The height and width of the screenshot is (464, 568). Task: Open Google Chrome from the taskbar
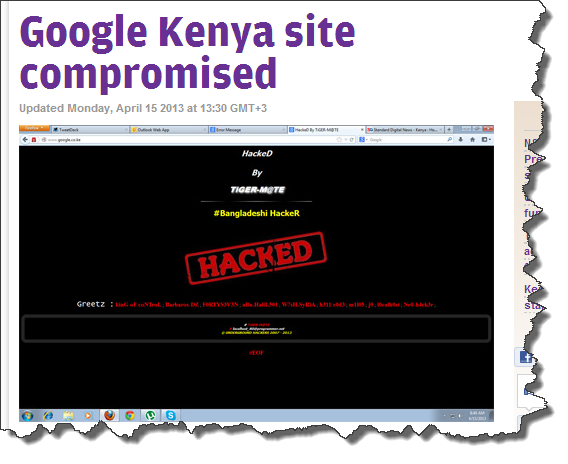pos(130,415)
